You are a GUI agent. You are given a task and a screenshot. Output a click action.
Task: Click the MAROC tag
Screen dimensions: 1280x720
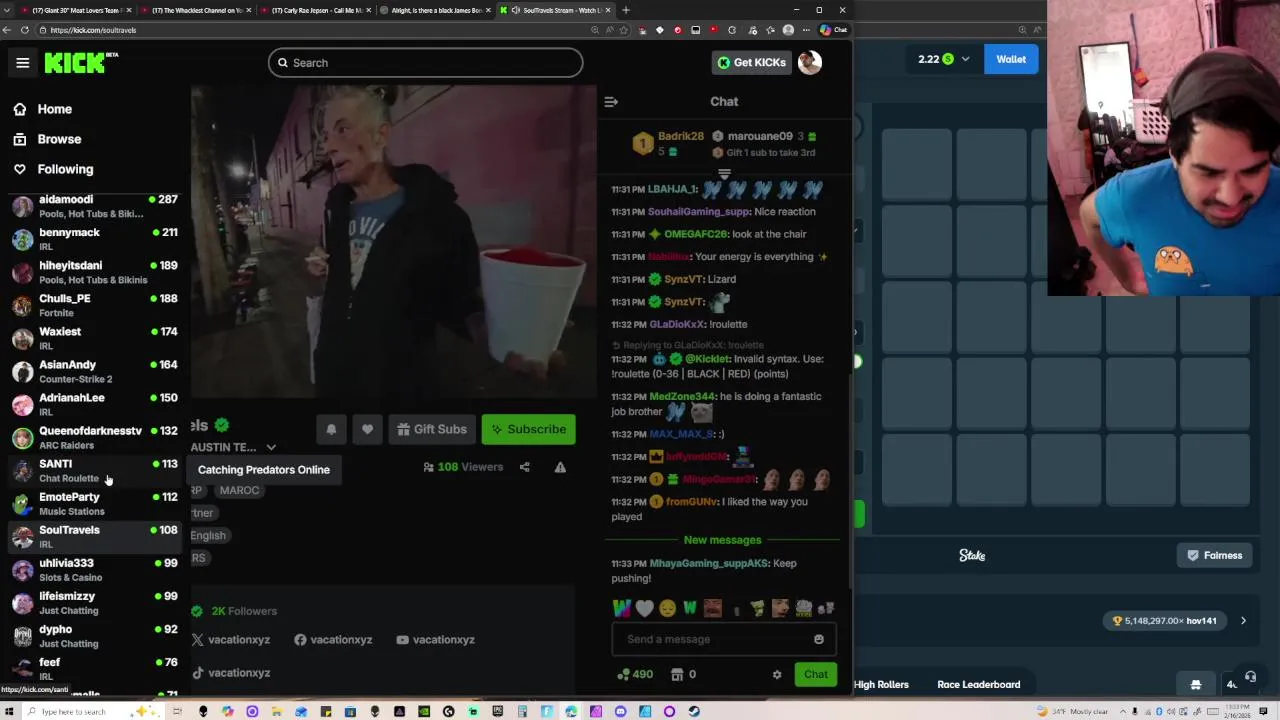(239, 490)
